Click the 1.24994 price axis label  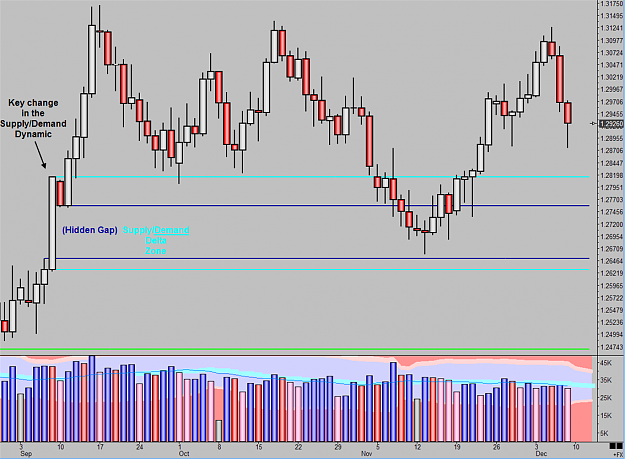click(611, 335)
